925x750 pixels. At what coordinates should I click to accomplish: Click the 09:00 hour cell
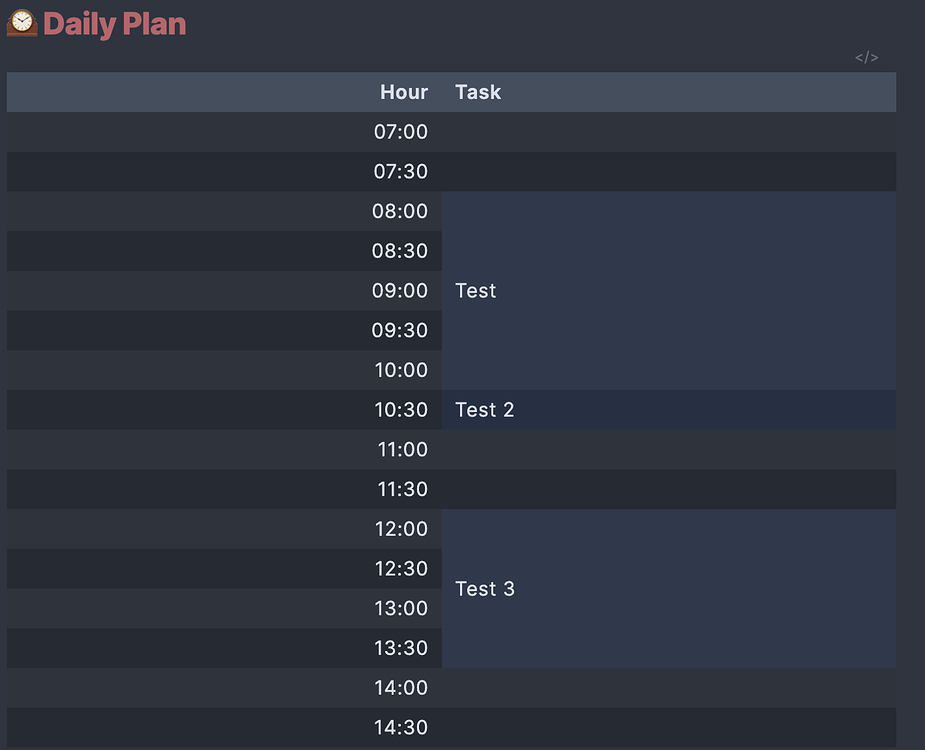click(x=401, y=290)
